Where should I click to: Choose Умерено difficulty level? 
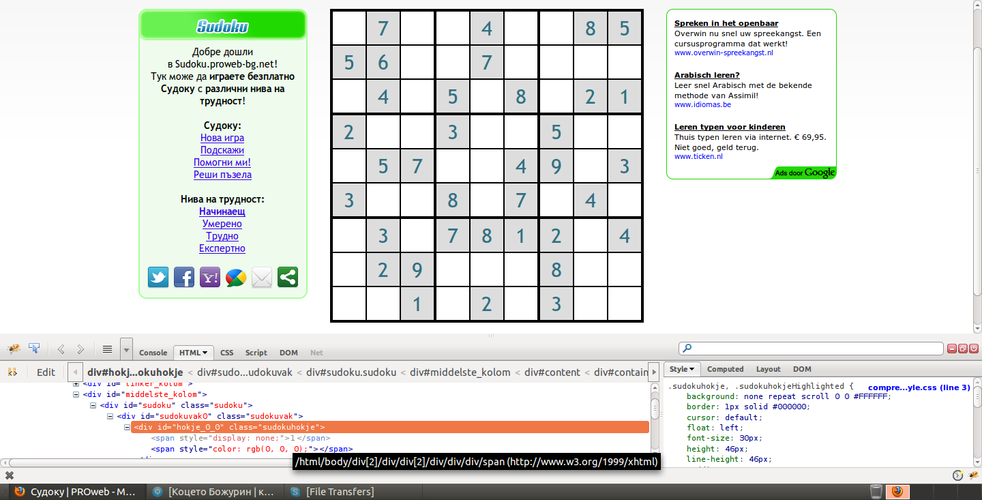tap(222, 224)
